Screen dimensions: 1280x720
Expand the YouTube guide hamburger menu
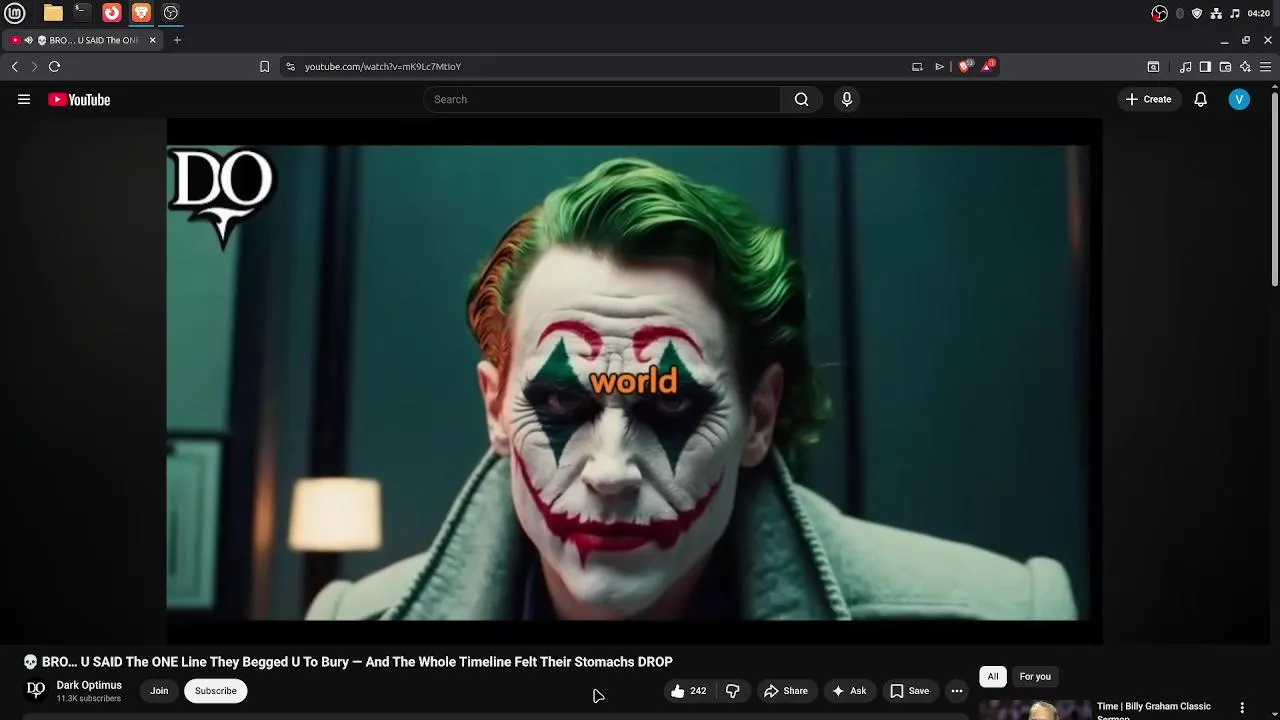[24, 99]
